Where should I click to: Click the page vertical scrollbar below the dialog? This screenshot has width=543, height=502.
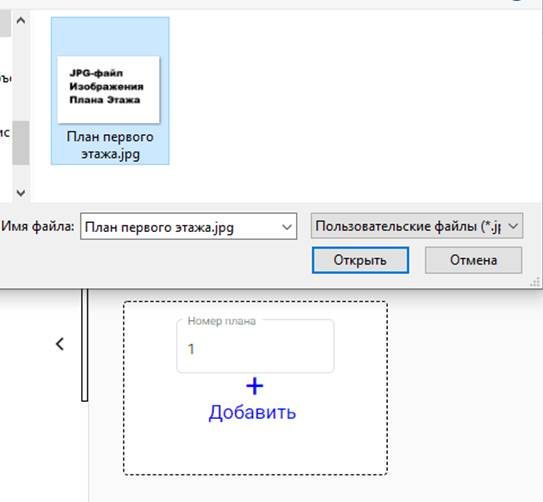[x=84, y=345]
